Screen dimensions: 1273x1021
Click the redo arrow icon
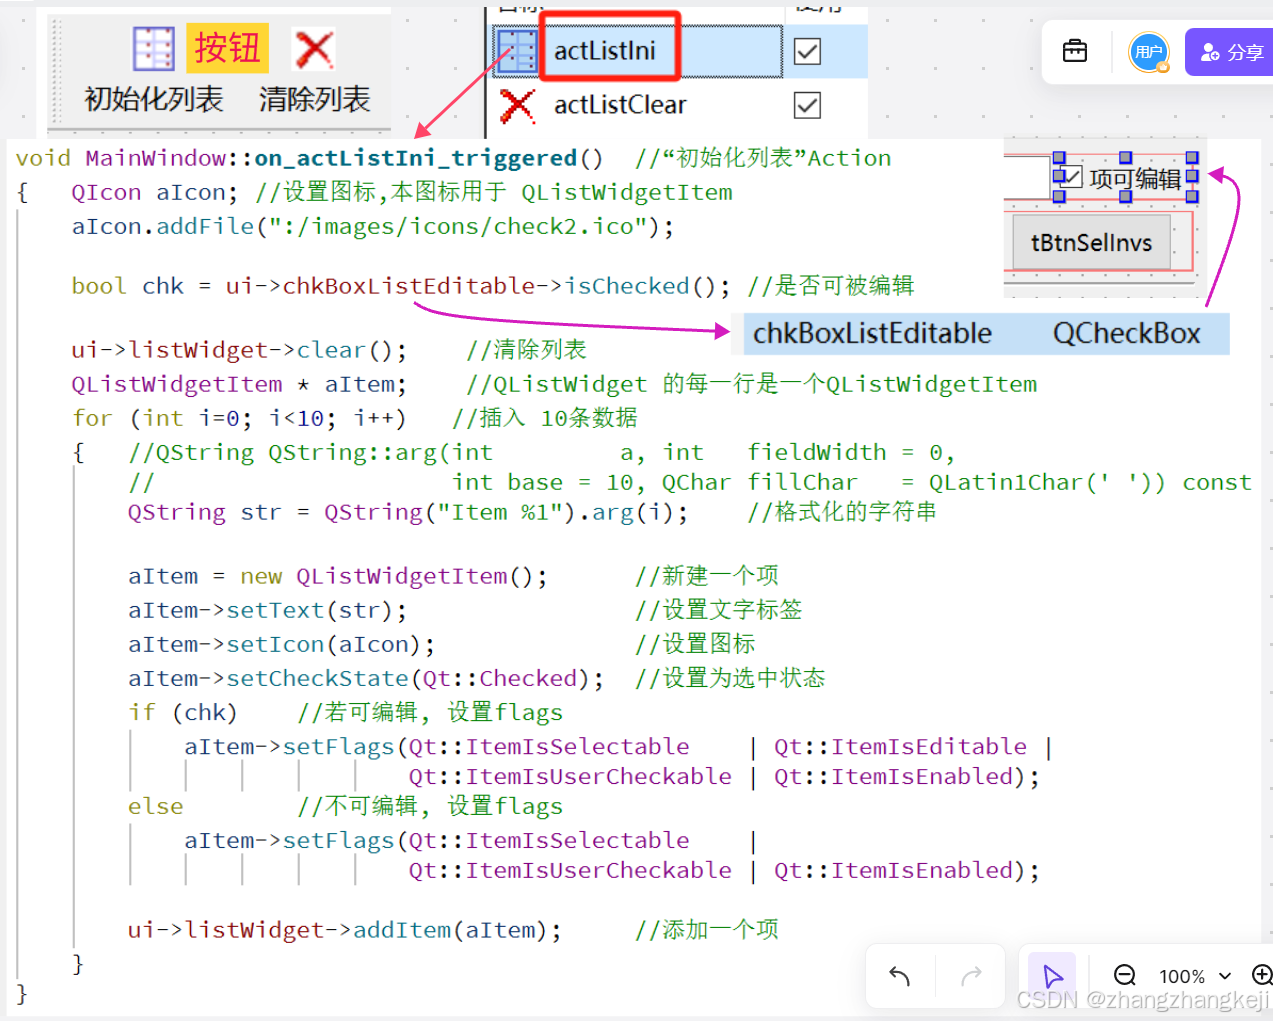click(x=971, y=976)
